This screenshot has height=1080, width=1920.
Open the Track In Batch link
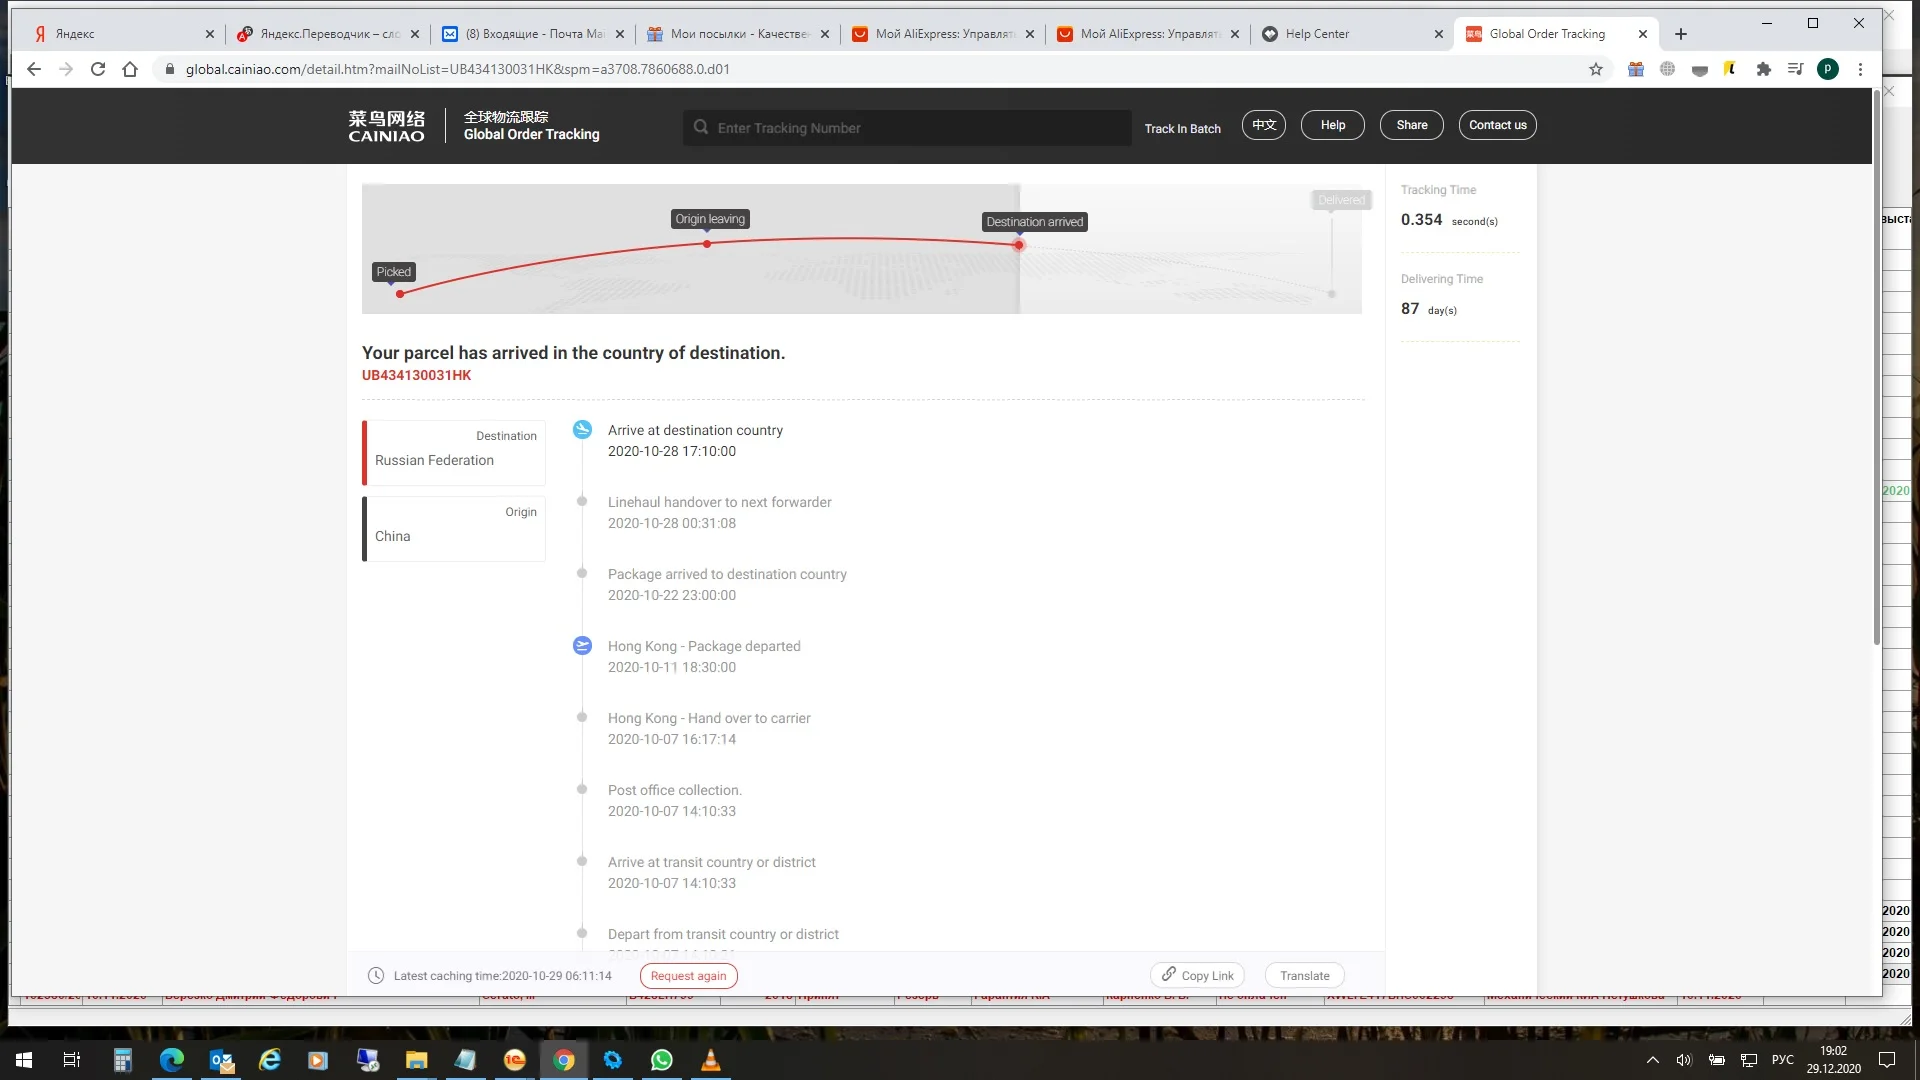pyautogui.click(x=1182, y=129)
